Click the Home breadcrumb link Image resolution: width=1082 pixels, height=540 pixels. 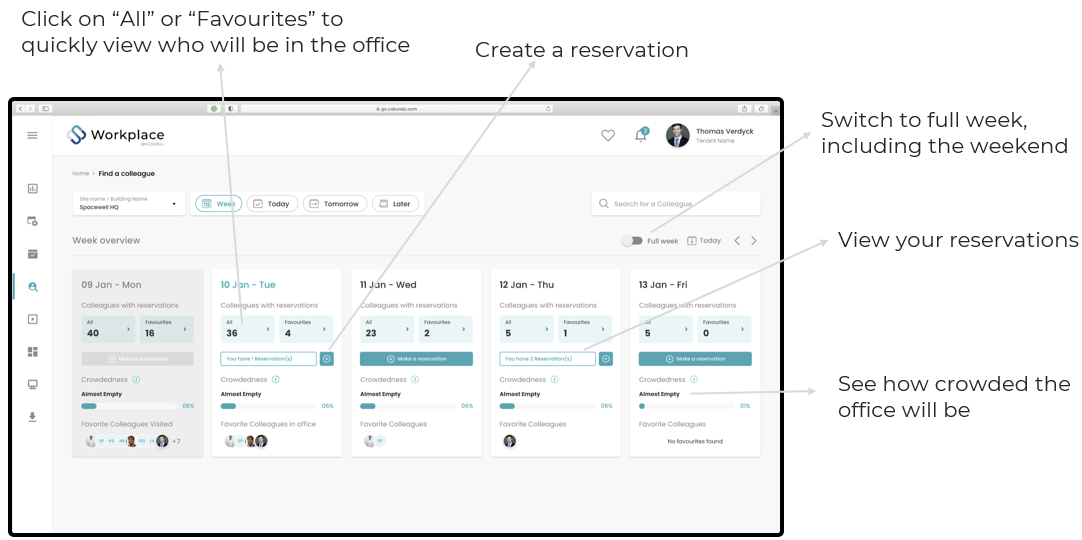[x=80, y=174]
